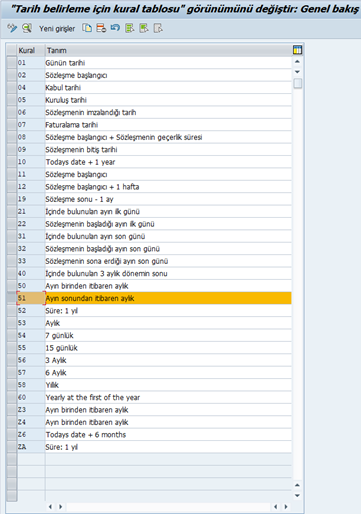
Task: Toggle the row selector for rule 12
Action: (x=12, y=187)
